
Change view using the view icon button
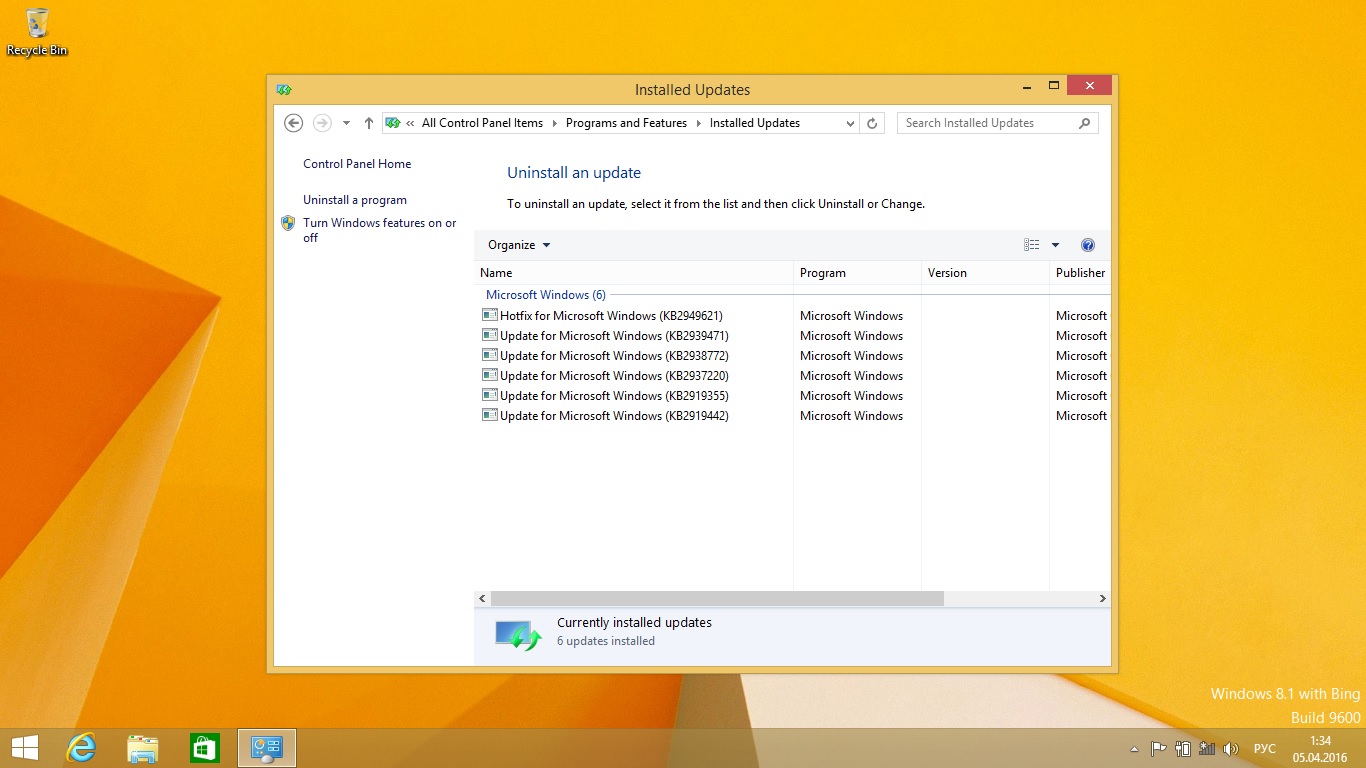point(1032,245)
